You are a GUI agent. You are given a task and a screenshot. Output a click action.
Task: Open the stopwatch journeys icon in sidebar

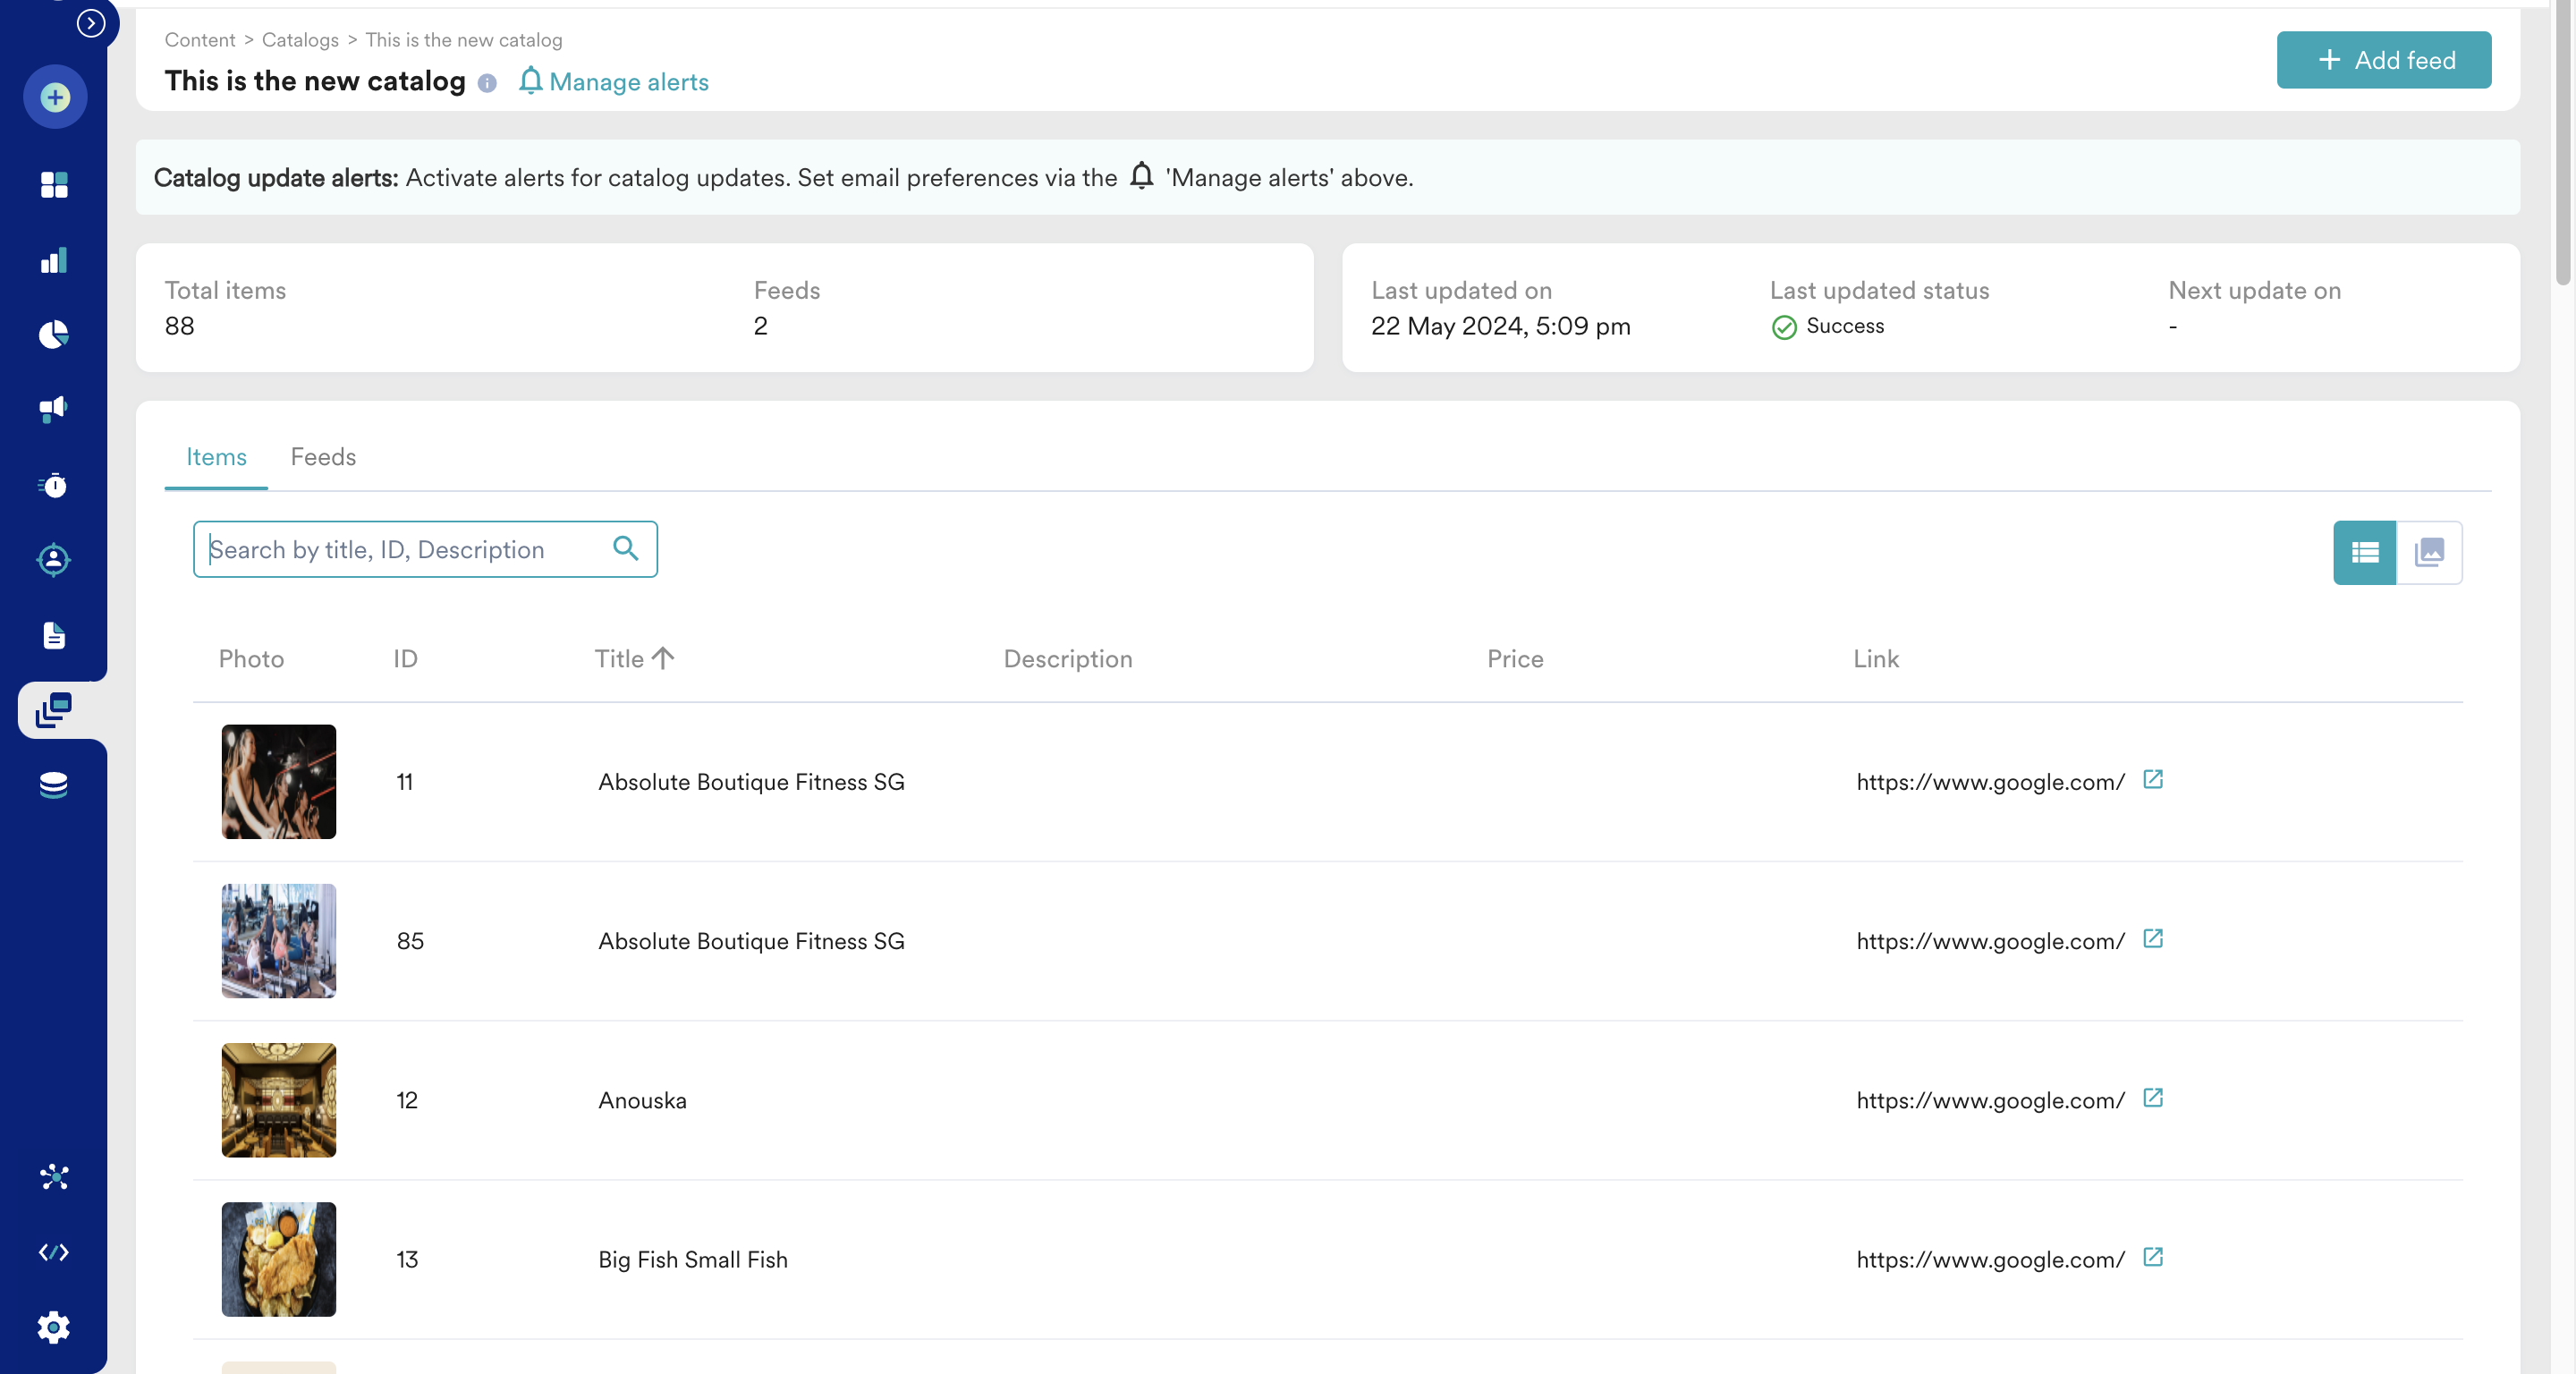click(54, 485)
